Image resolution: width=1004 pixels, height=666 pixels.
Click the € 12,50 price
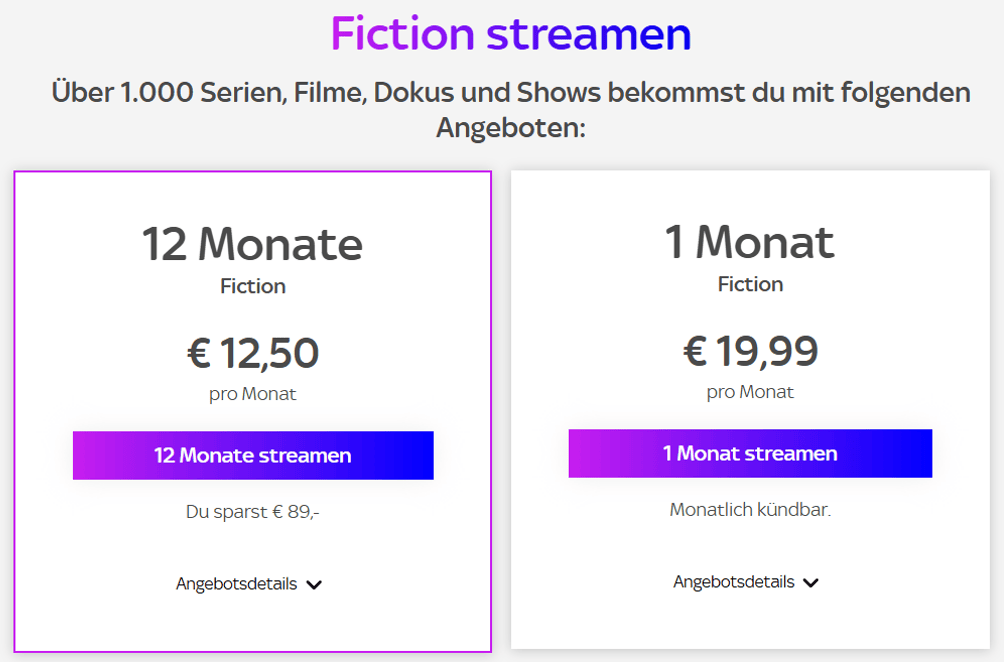(253, 353)
